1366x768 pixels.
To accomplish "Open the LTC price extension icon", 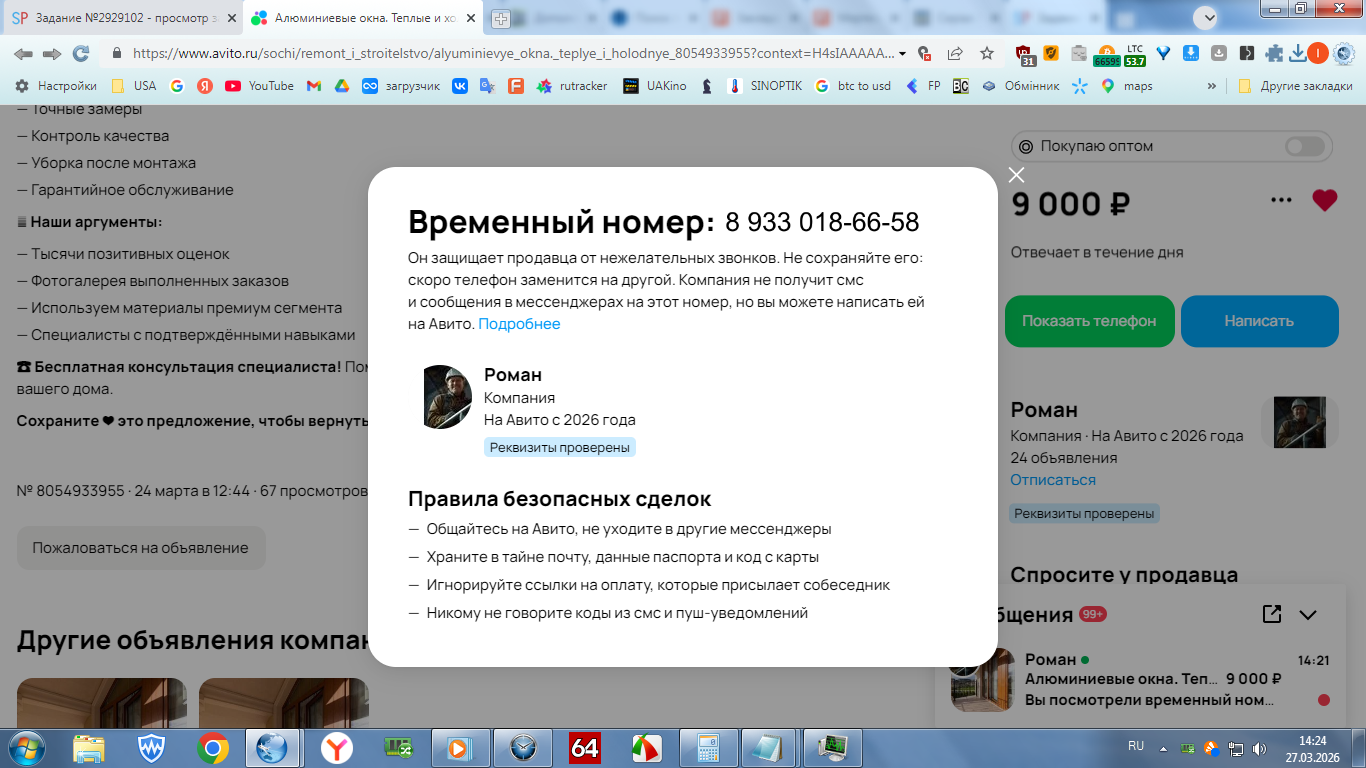I will [x=1134, y=55].
